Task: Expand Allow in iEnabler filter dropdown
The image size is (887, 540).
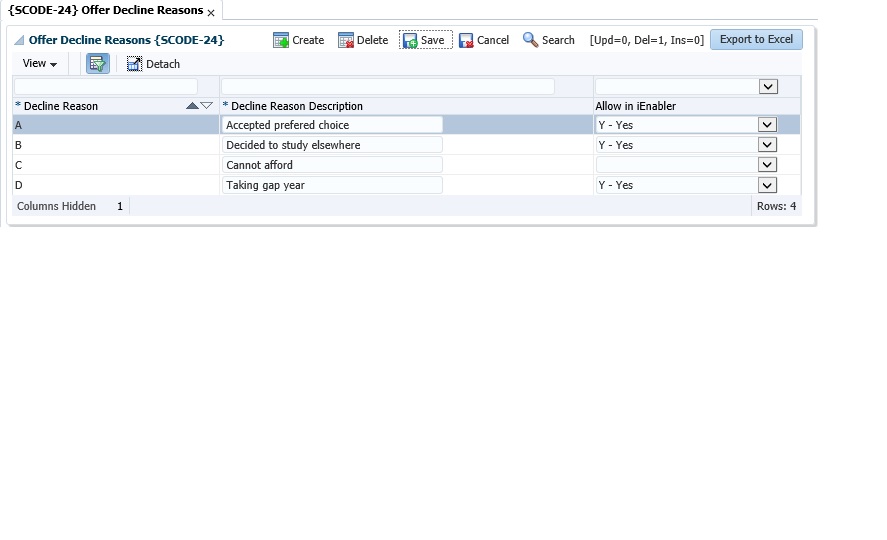Action: pos(768,87)
